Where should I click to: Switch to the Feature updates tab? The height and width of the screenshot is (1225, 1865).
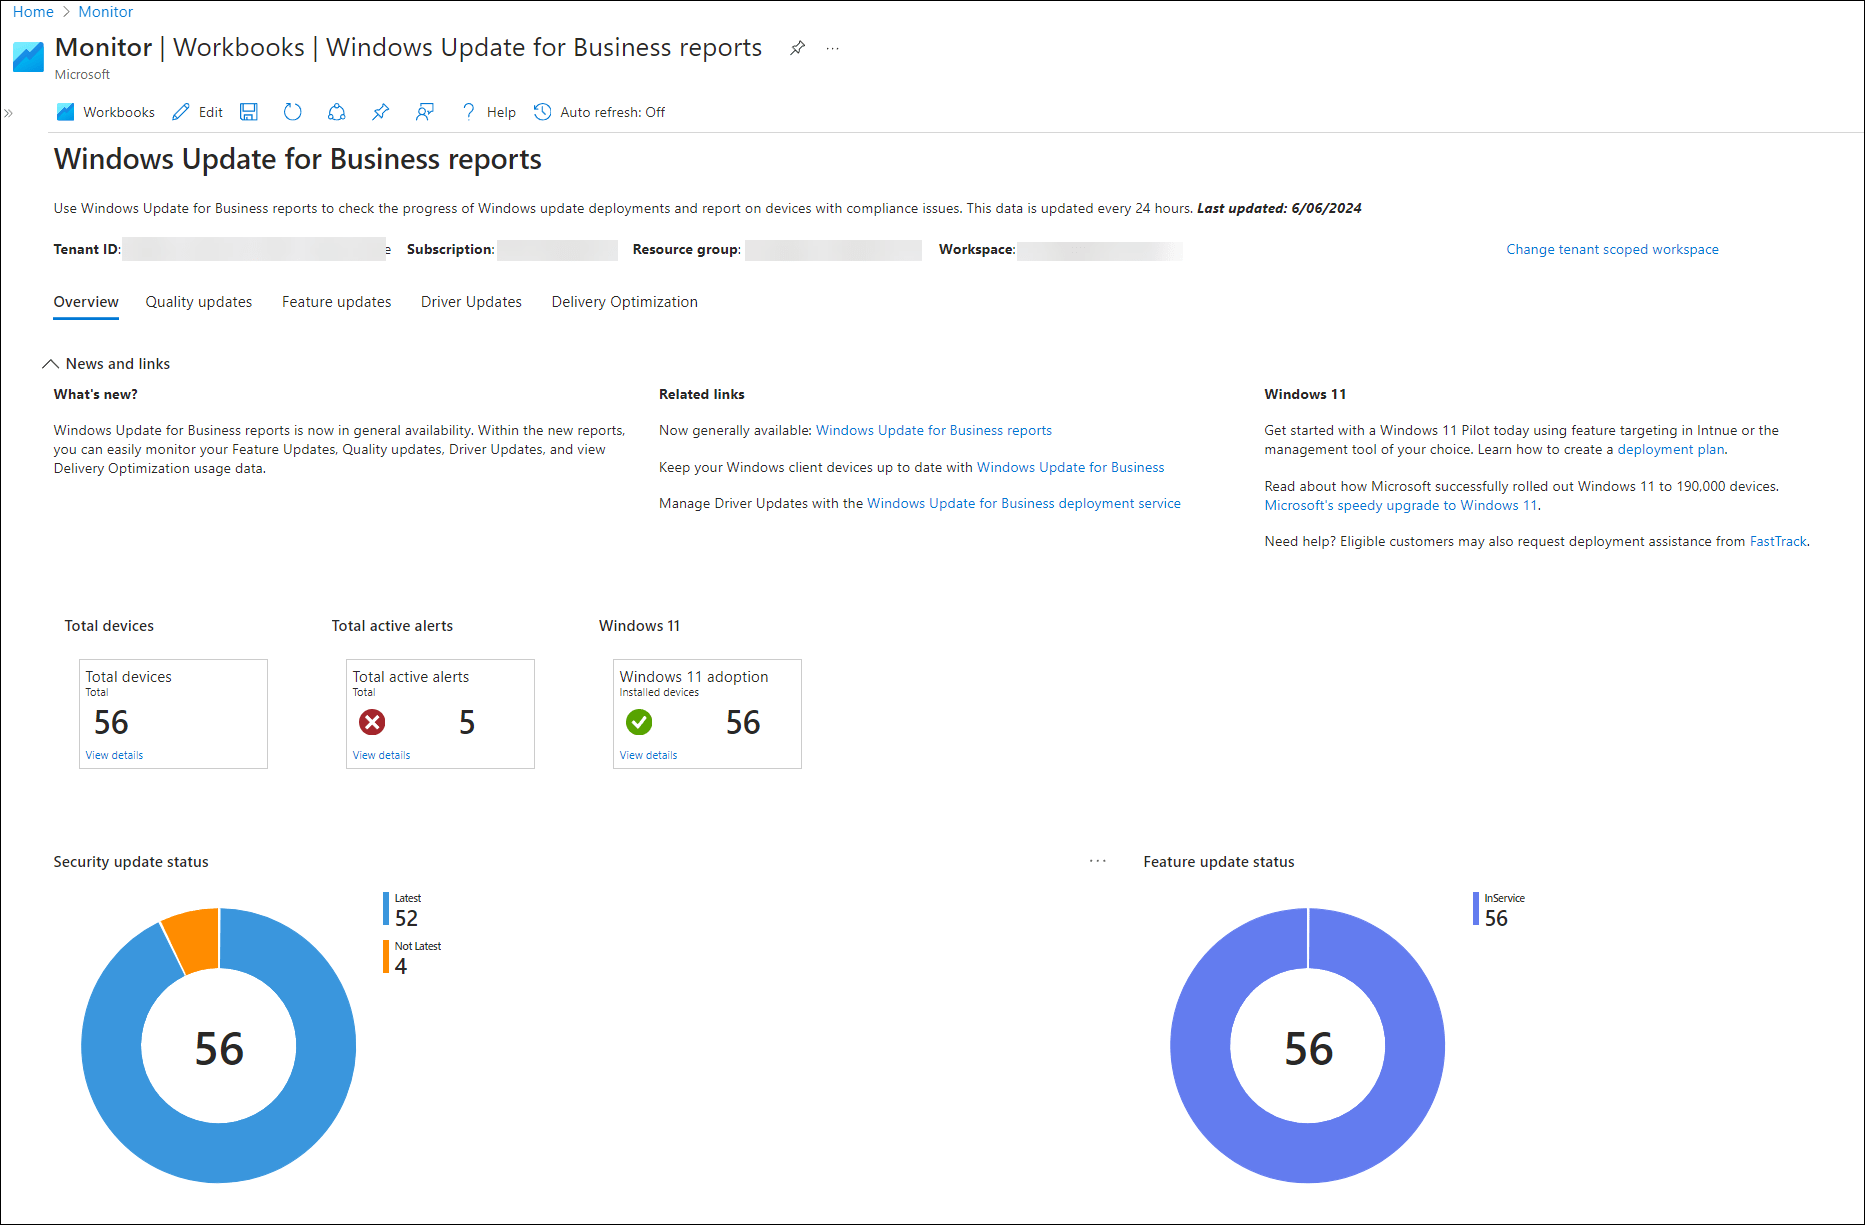(337, 302)
